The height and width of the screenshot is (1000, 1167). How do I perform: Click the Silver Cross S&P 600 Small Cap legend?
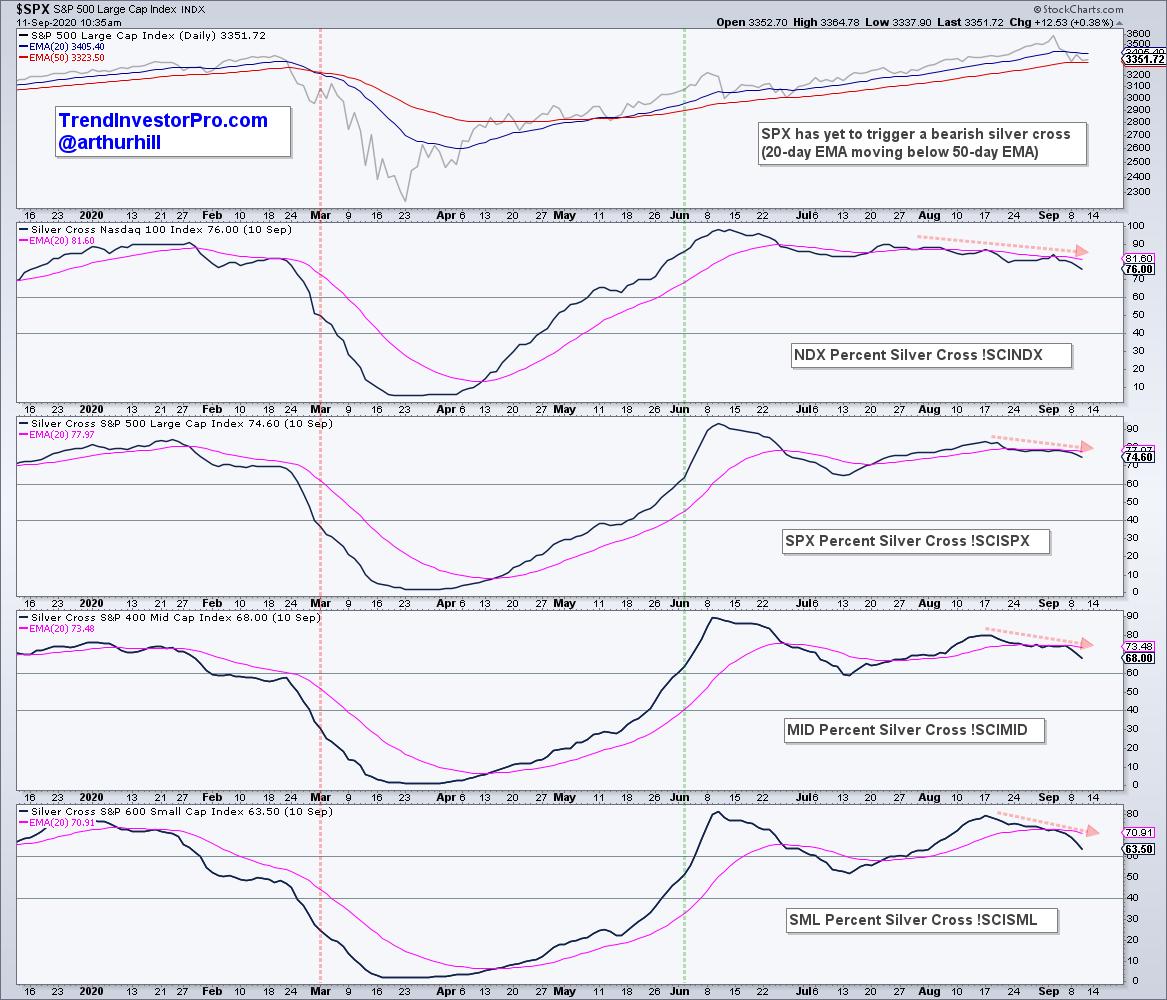176,812
